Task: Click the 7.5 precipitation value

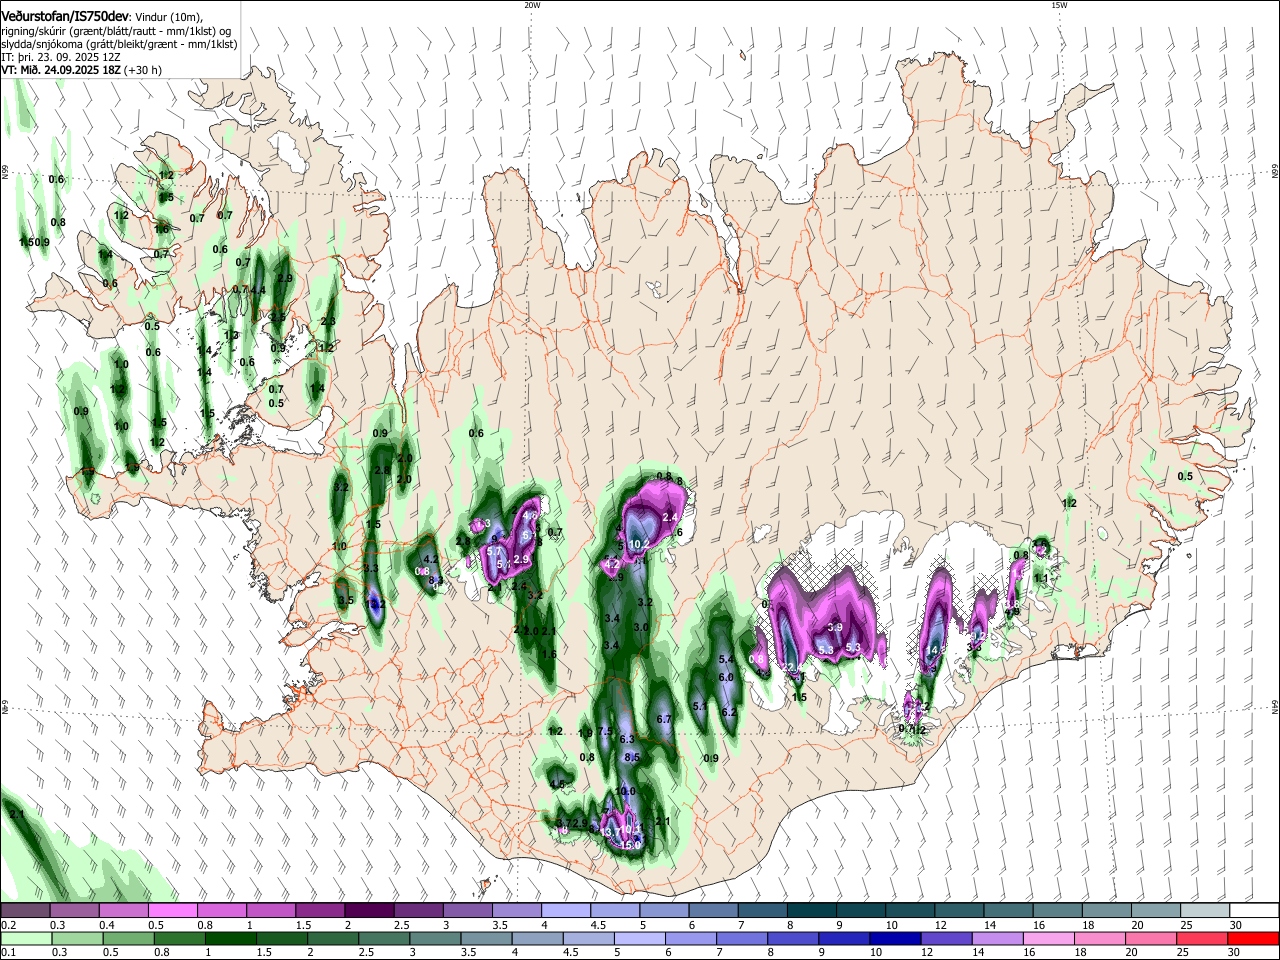Action: [604, 731]
